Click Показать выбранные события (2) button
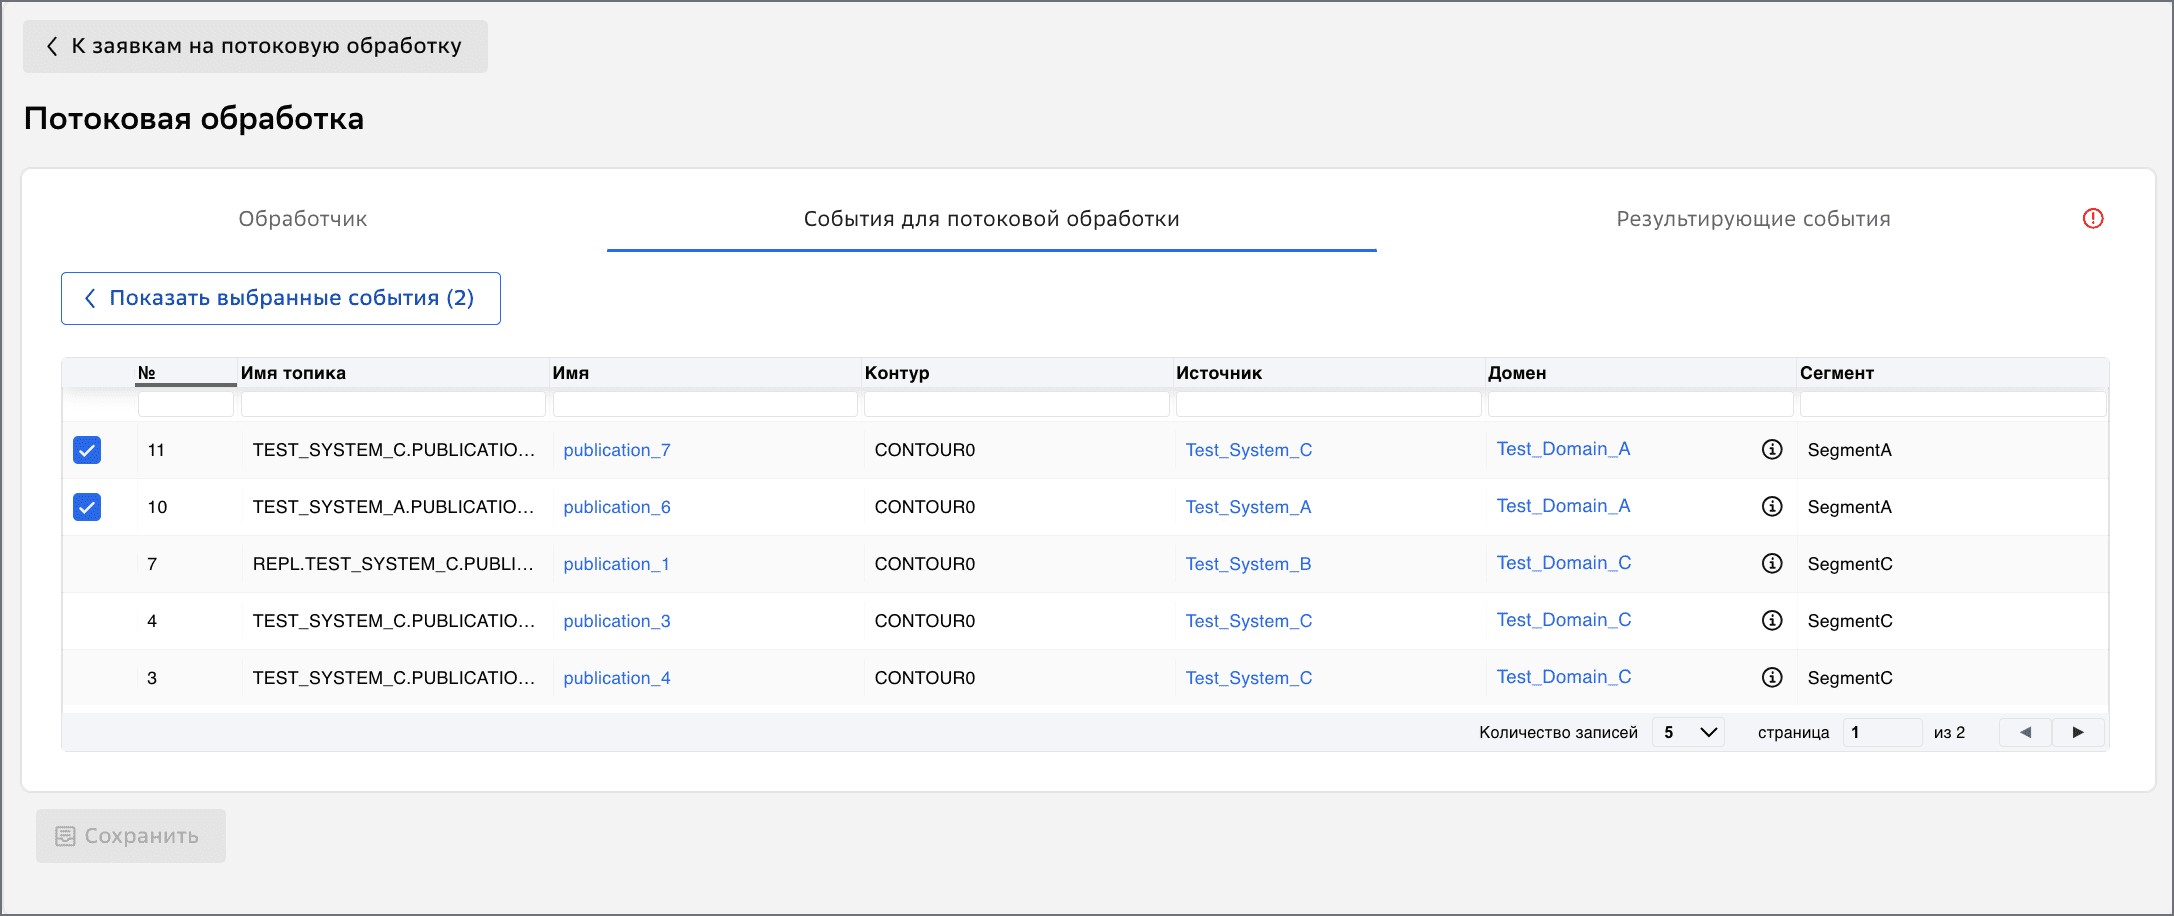 pyautogui.click(x=281, y=298)
